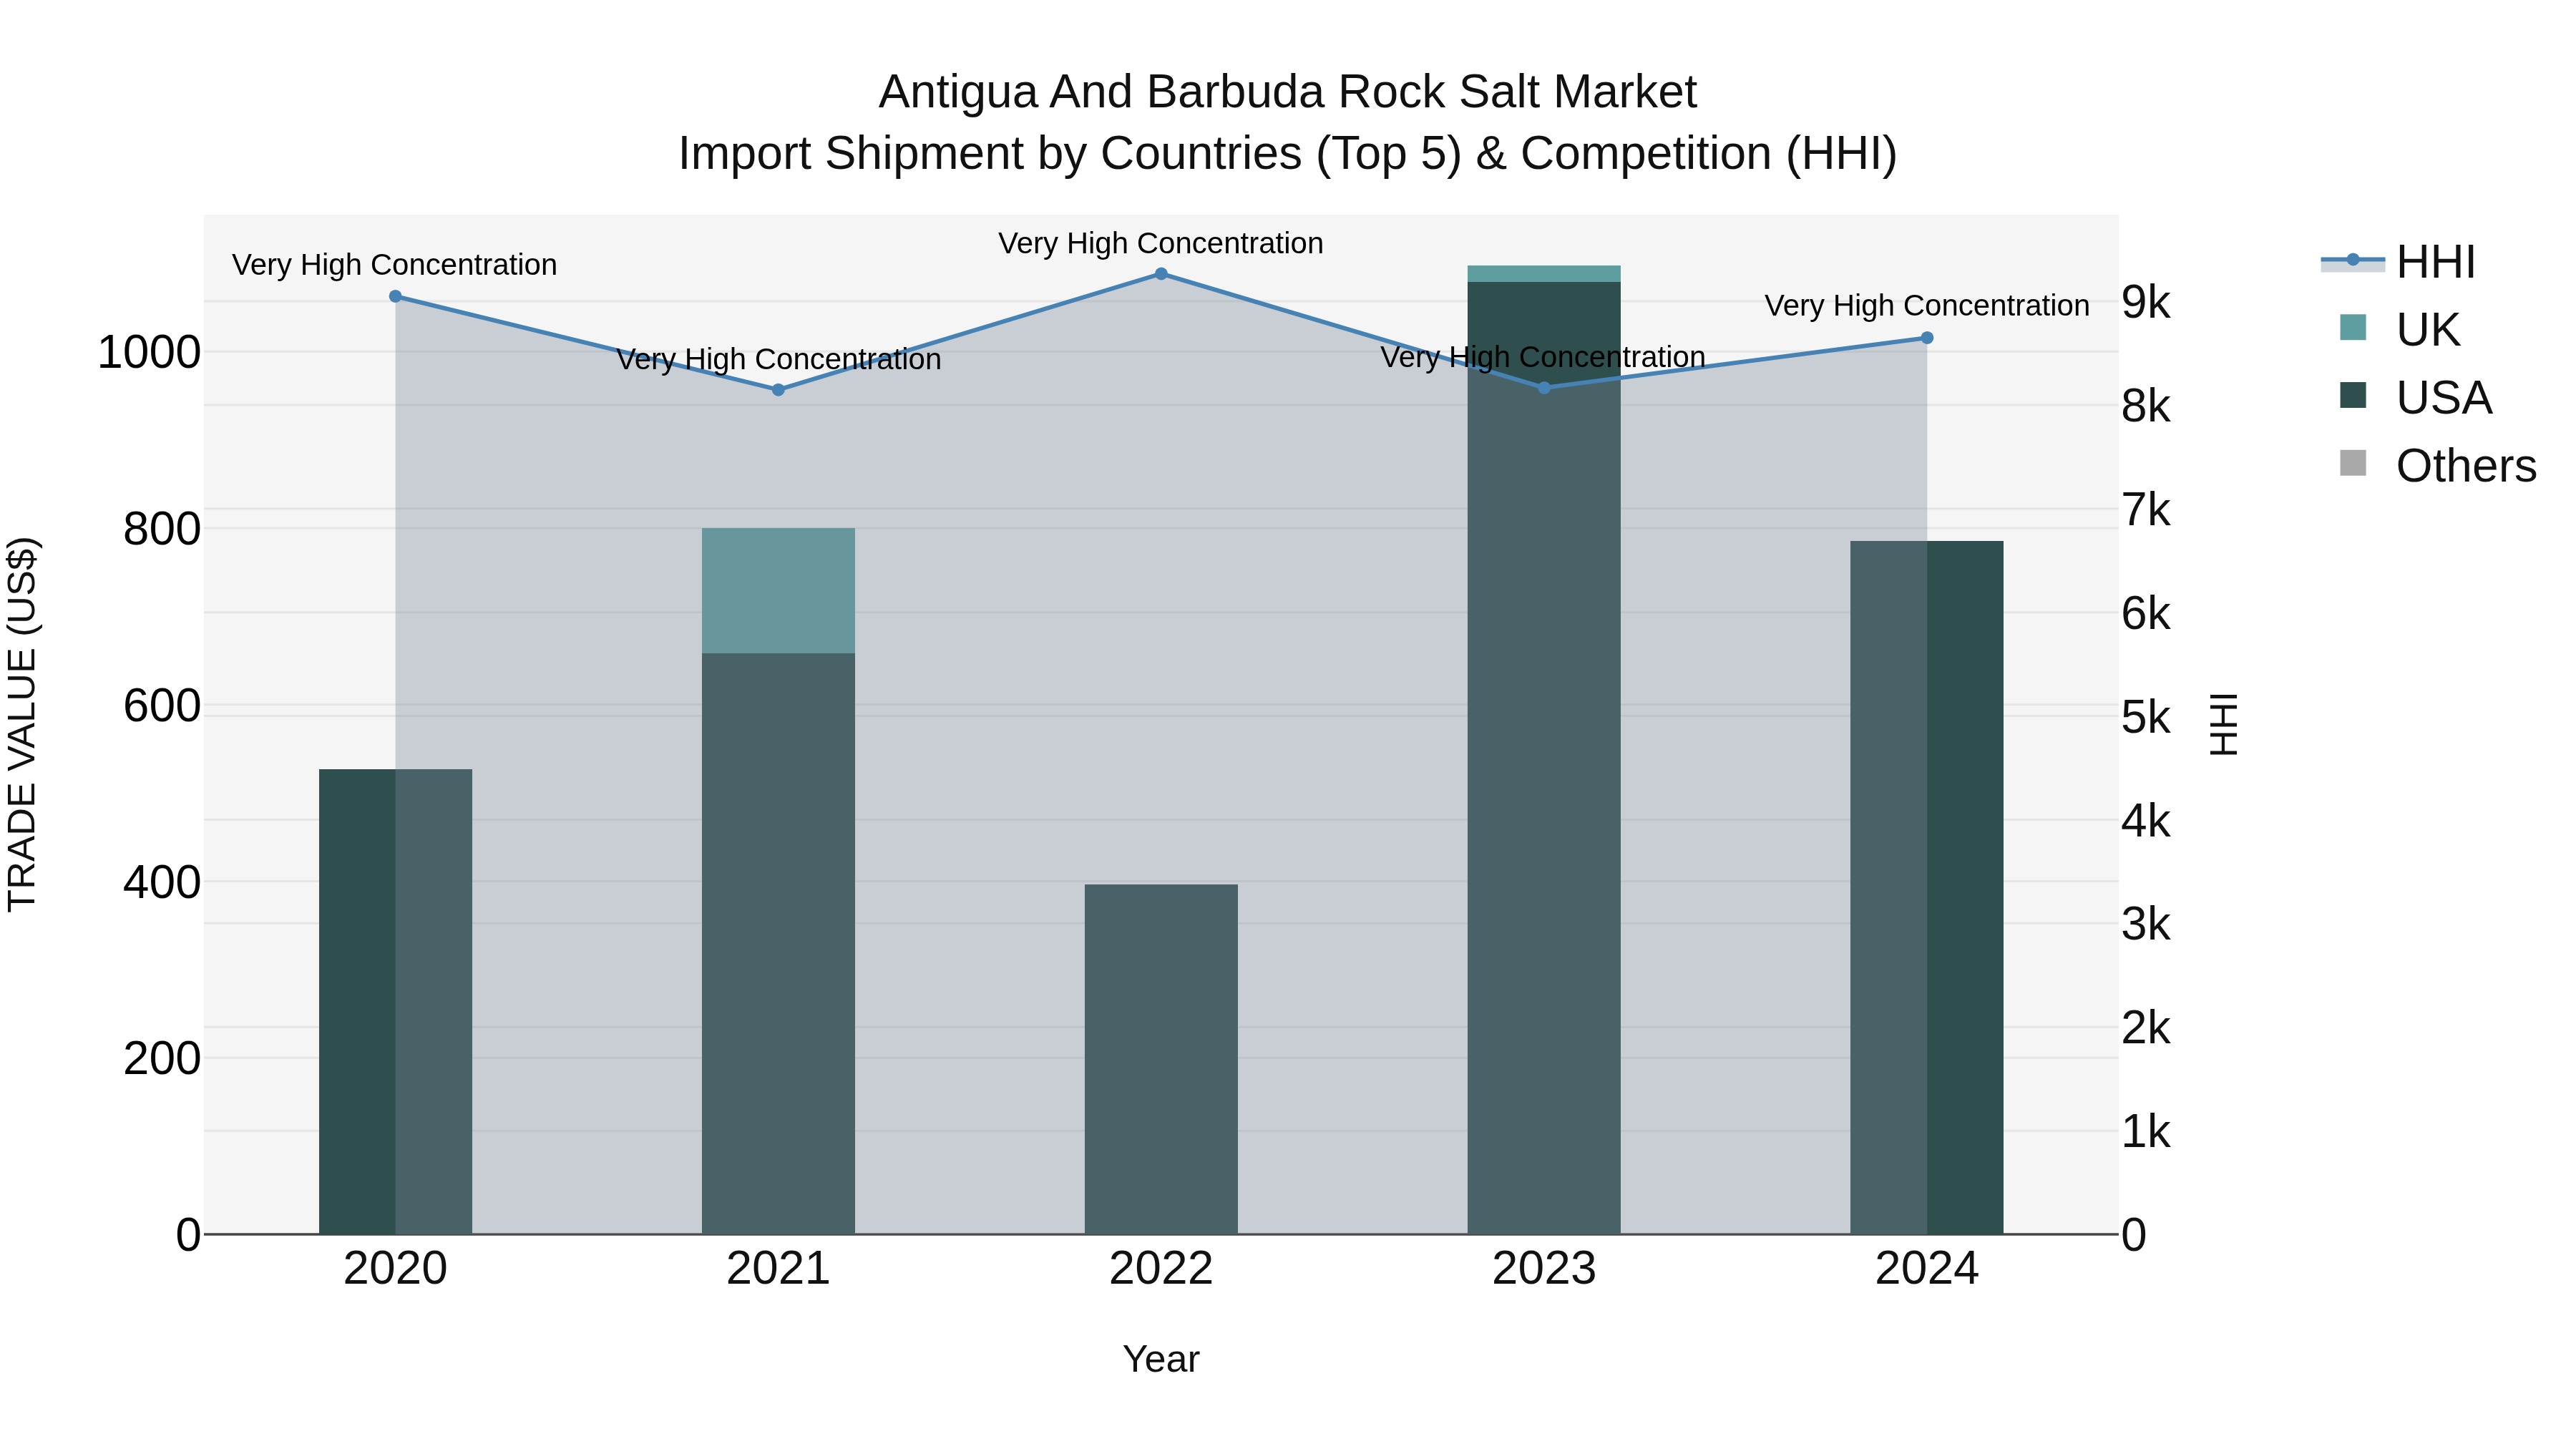Click the 9k right axis tick label

coord(2146,302)
